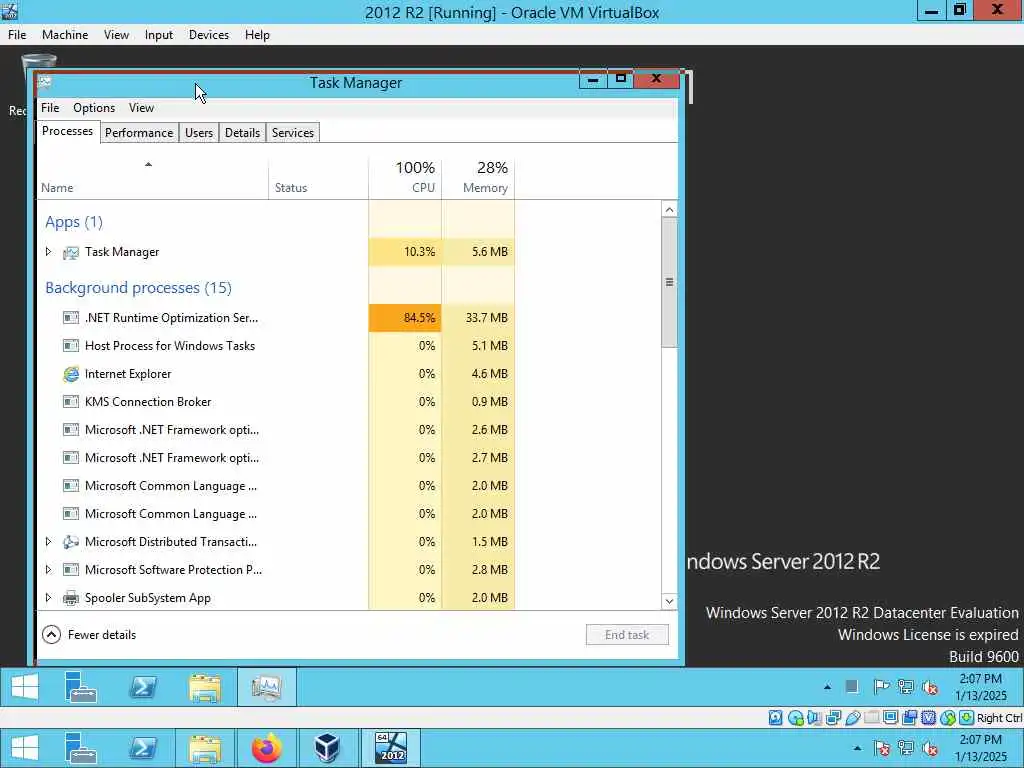Open Firefox from host taskbar
The image size is (1024, 768).
266,748
